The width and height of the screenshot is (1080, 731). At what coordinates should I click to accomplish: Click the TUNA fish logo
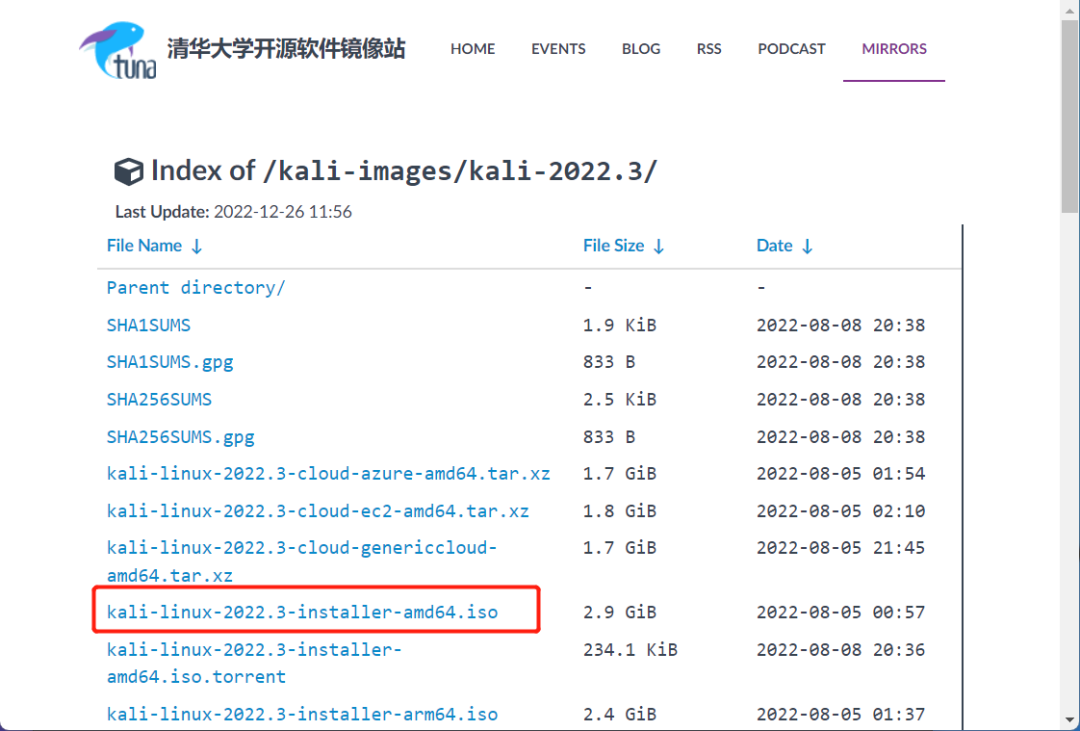(x=118, y=50)
